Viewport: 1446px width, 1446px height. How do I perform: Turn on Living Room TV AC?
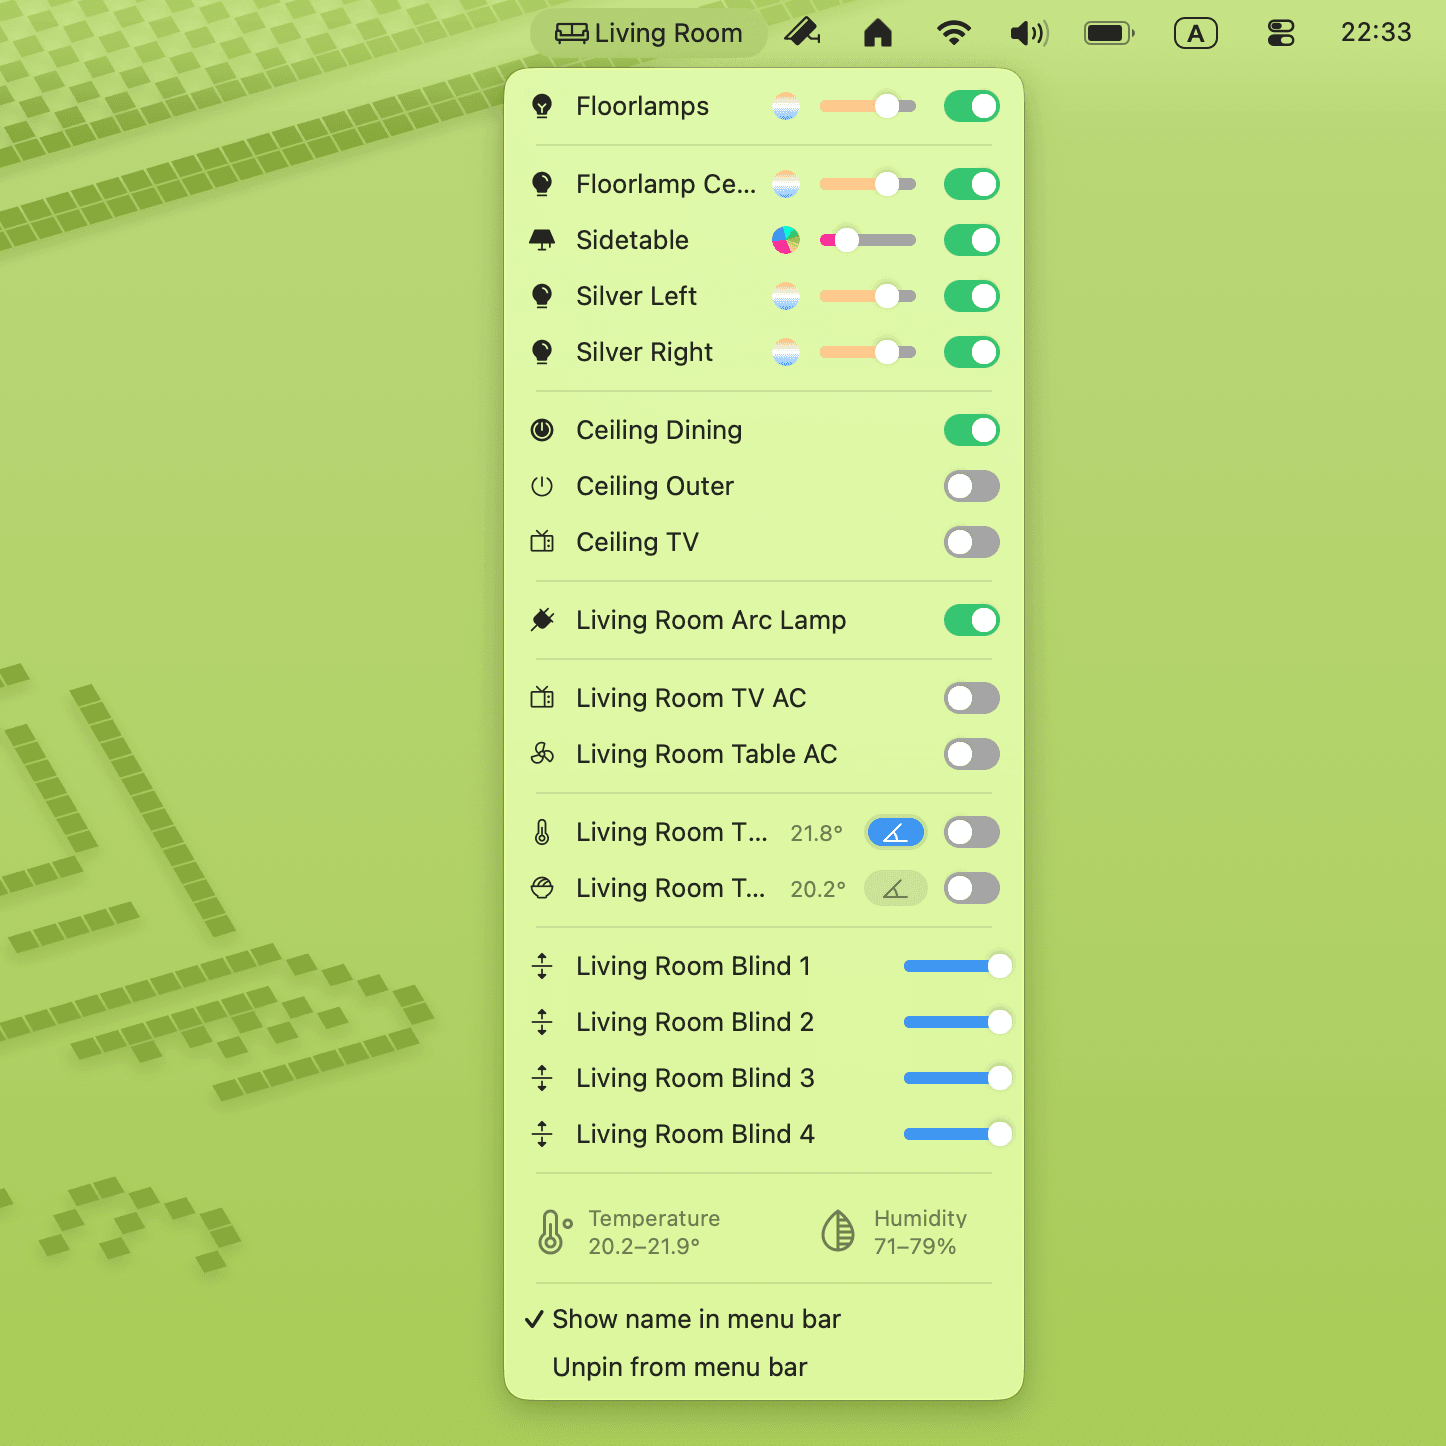point(971,698)
